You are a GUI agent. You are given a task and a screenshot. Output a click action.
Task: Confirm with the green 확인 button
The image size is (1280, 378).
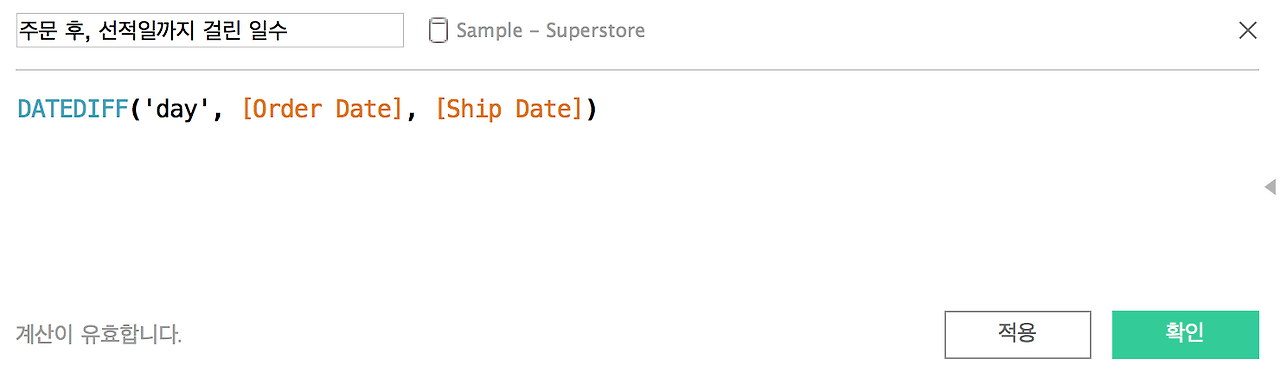click(x=1185, y=334)
